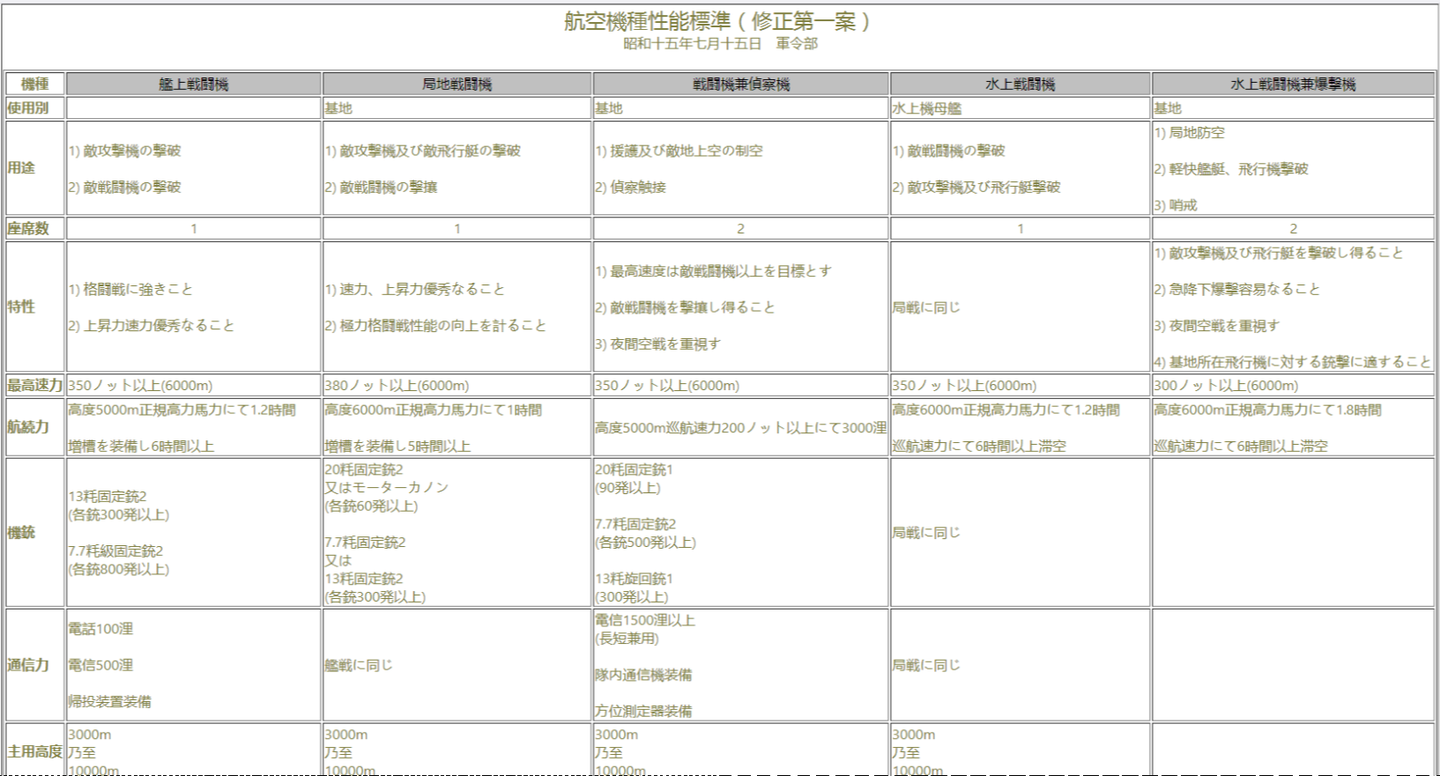Click the text 局地防空
Screen dimensions: 1440x776
coord(1197,132)
